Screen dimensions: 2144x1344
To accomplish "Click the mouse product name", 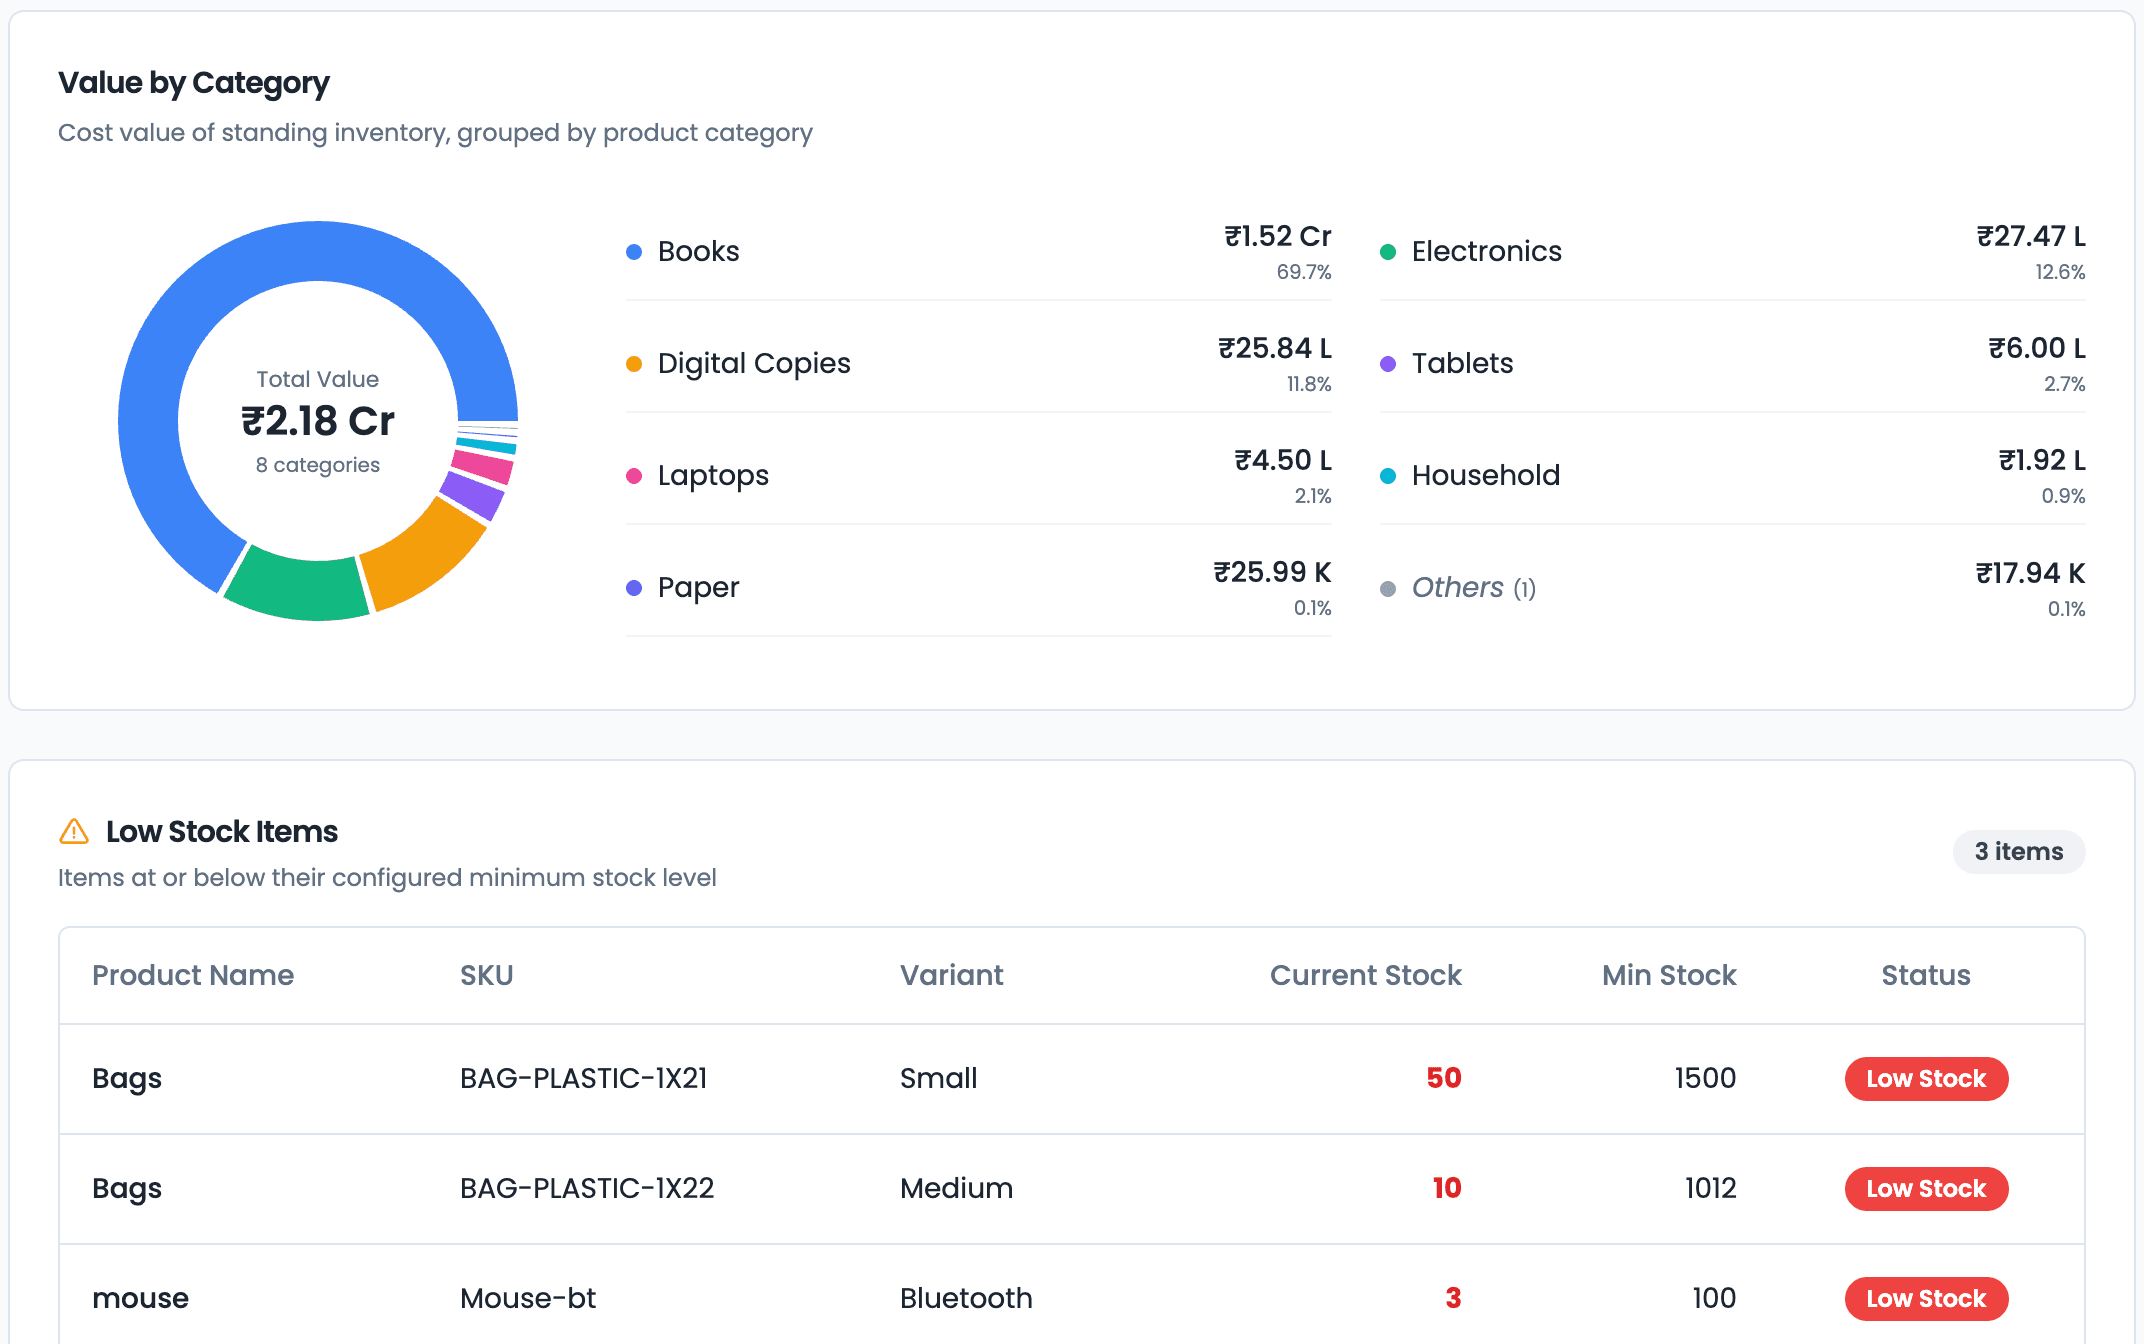I will coord(140,1299).
